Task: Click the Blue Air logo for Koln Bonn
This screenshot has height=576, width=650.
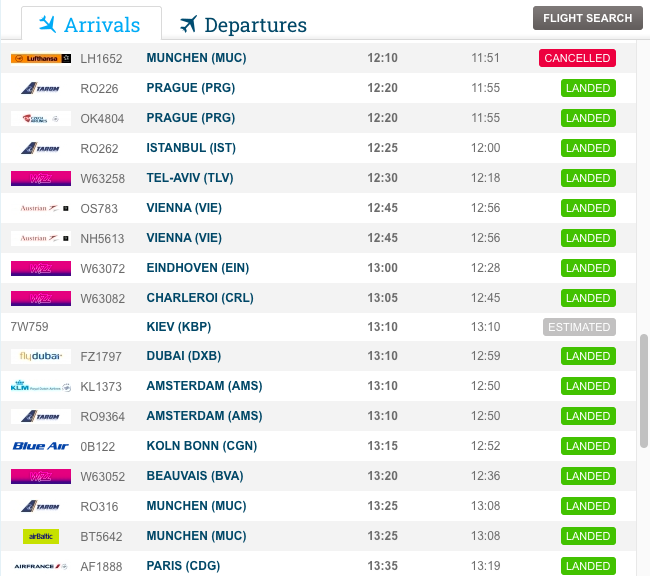Action: [x=41, y=446]
